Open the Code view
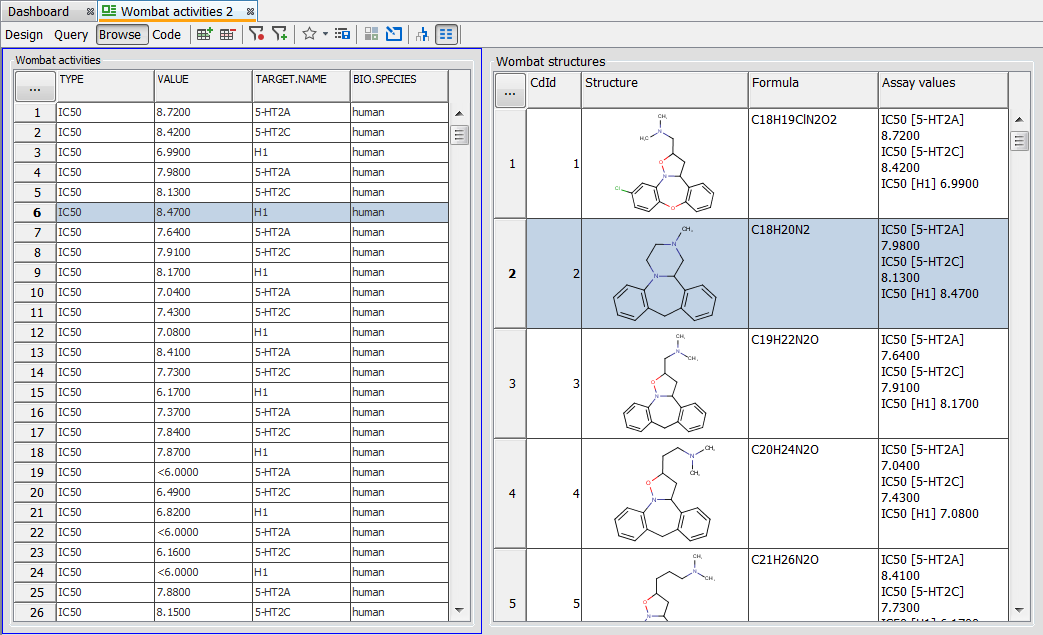This screenshot has height=635, width=1043. coord(167,34)
